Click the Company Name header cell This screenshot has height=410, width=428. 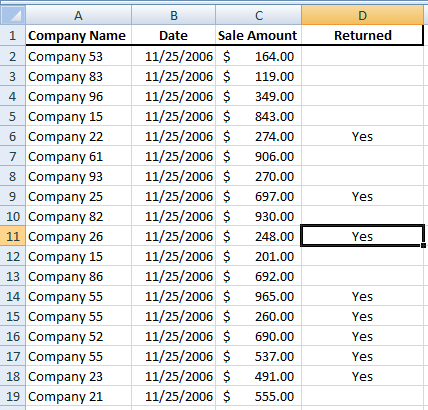(x=78, y=35)
